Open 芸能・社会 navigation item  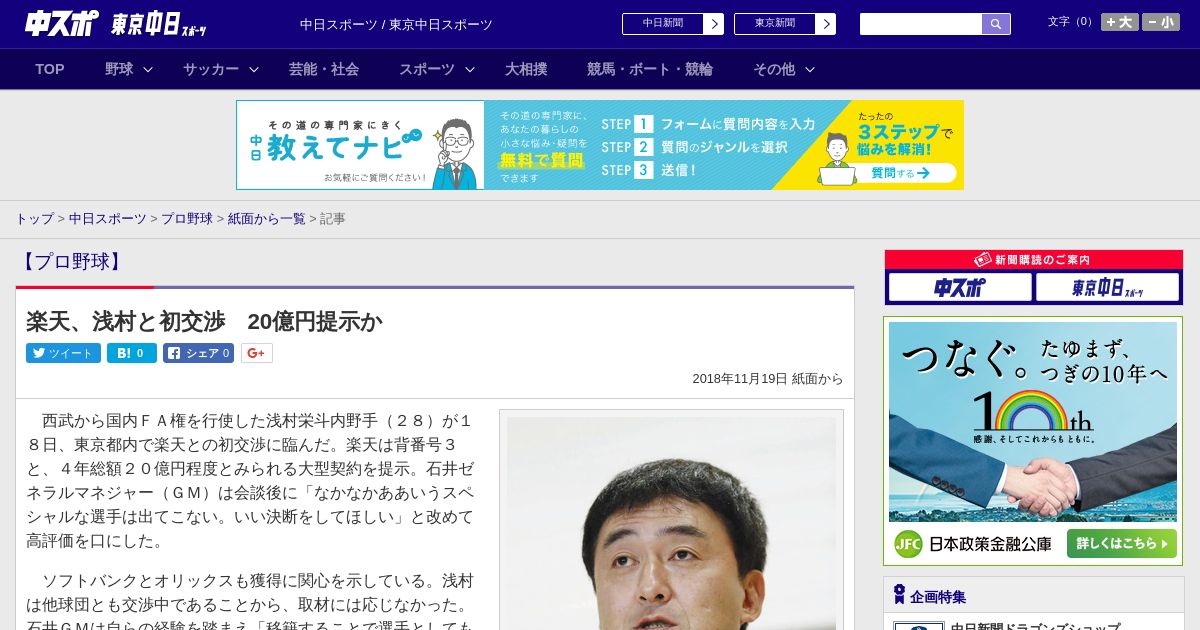pyautogui.click(x=324, y=69)
